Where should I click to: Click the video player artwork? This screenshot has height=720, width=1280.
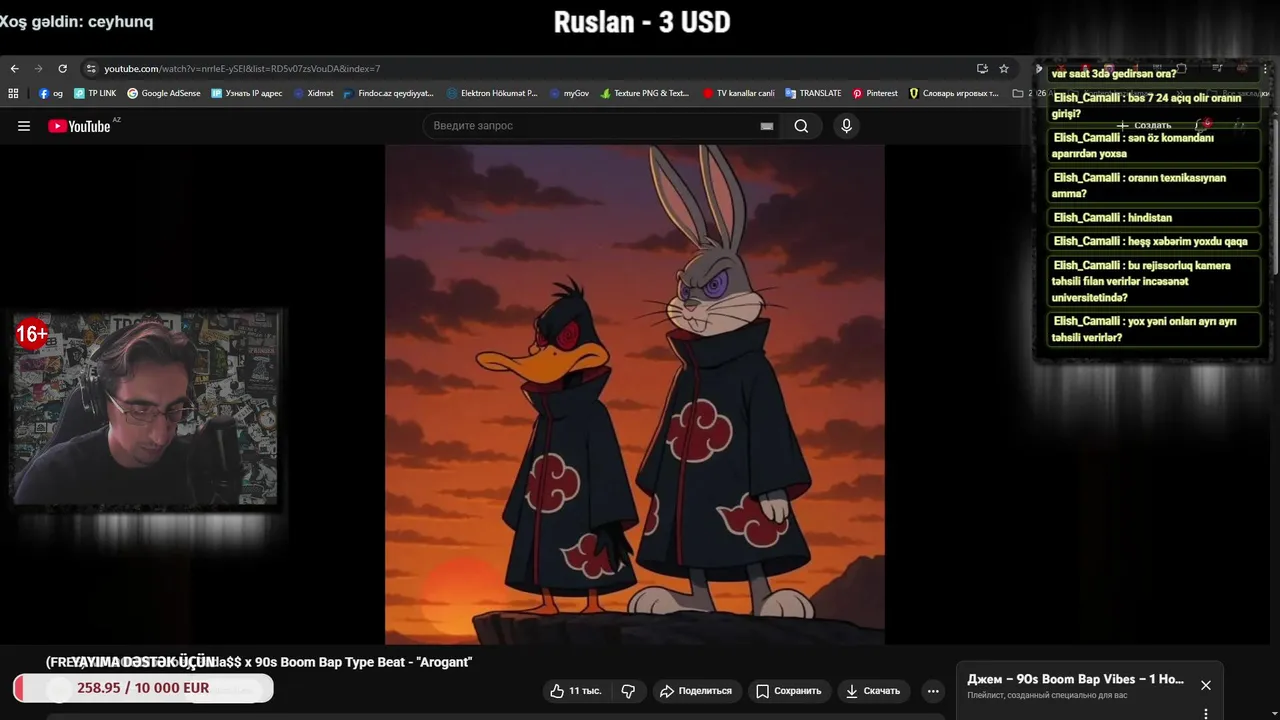[x=635, y=395]
